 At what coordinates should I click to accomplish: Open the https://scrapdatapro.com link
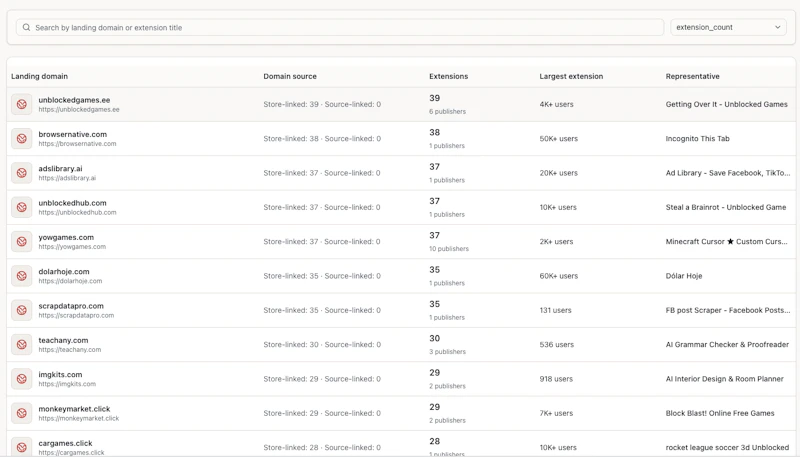click(x=76, y=315)
